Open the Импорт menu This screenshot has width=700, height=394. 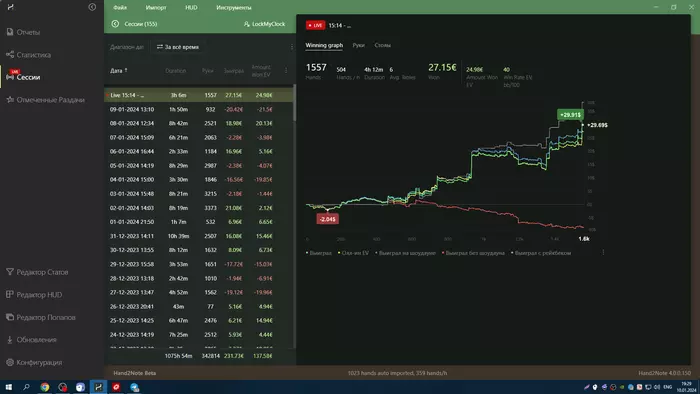(156, 7)
